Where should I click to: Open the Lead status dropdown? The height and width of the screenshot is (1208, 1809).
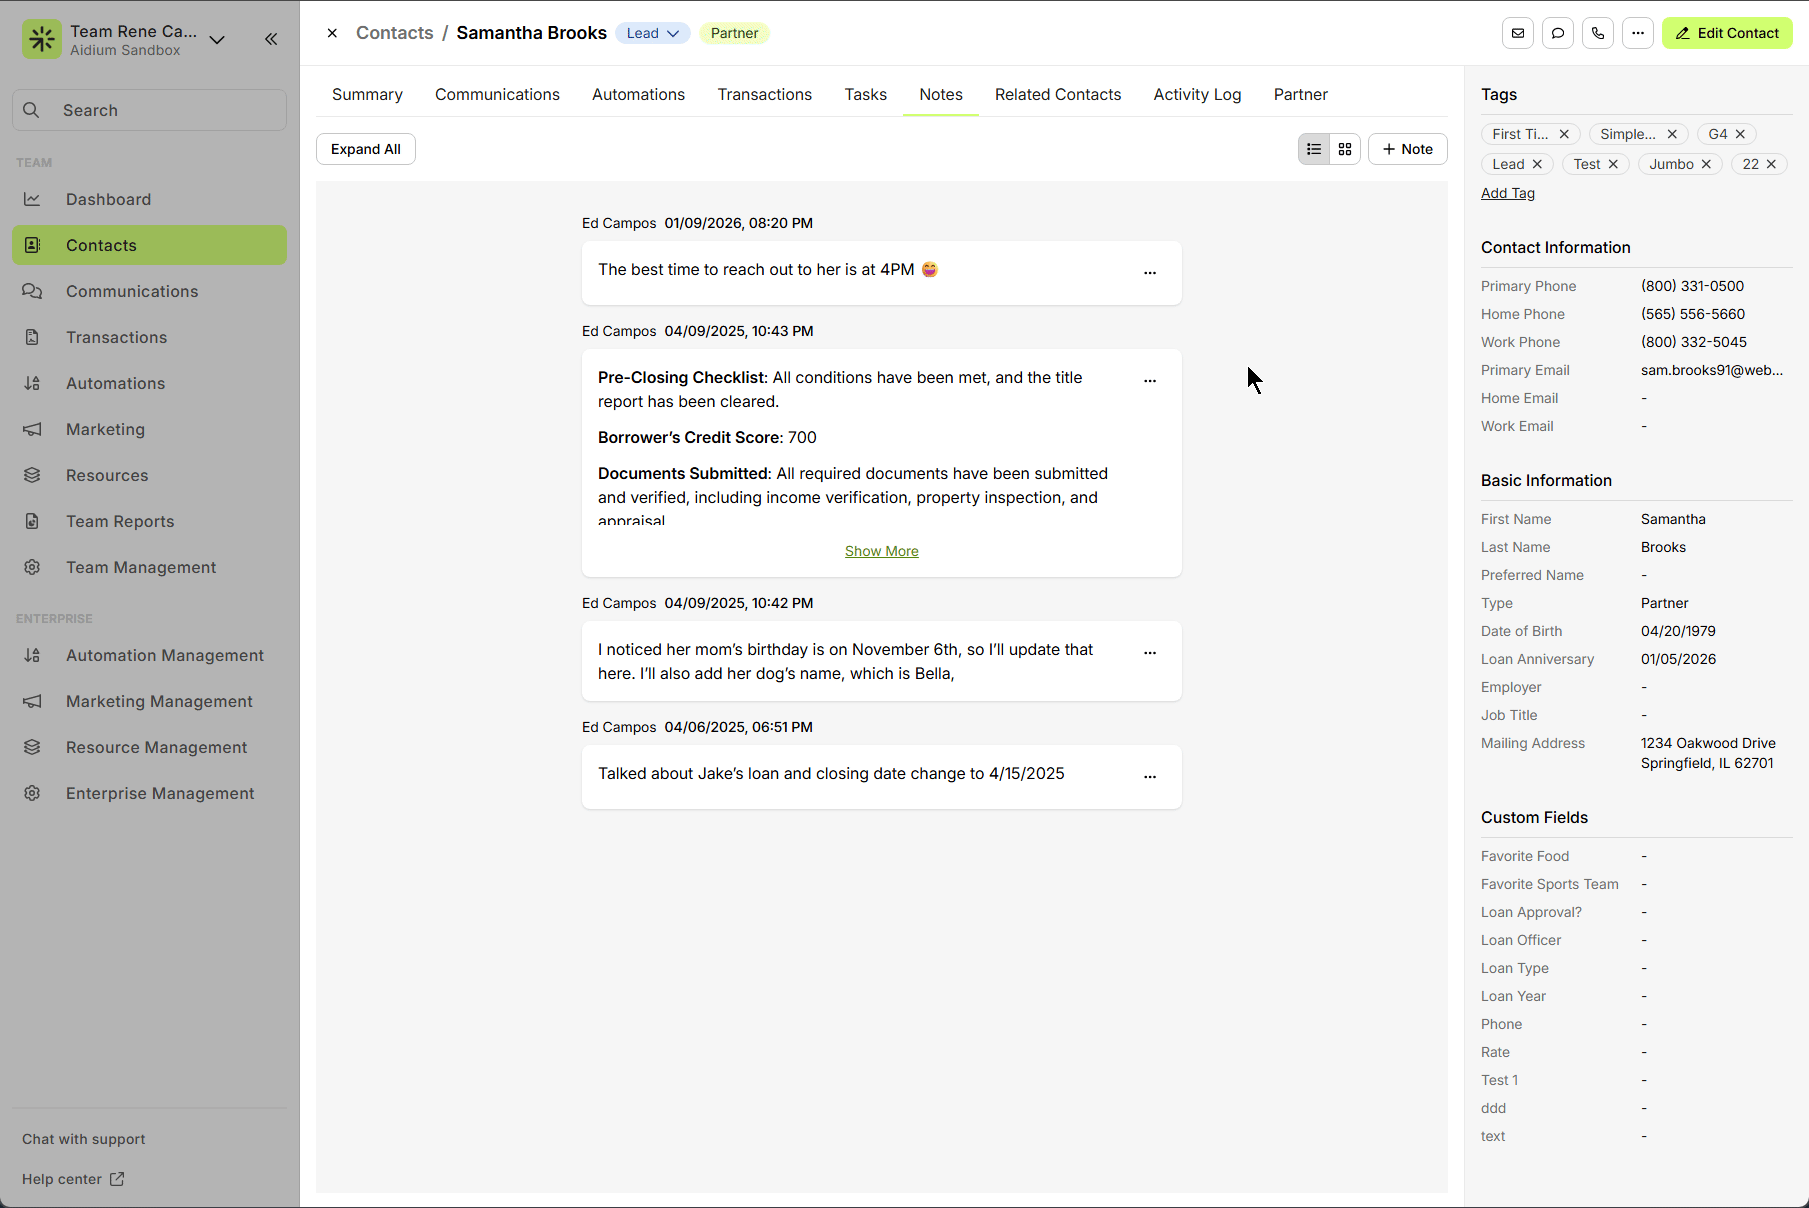[x=652, y=33]
